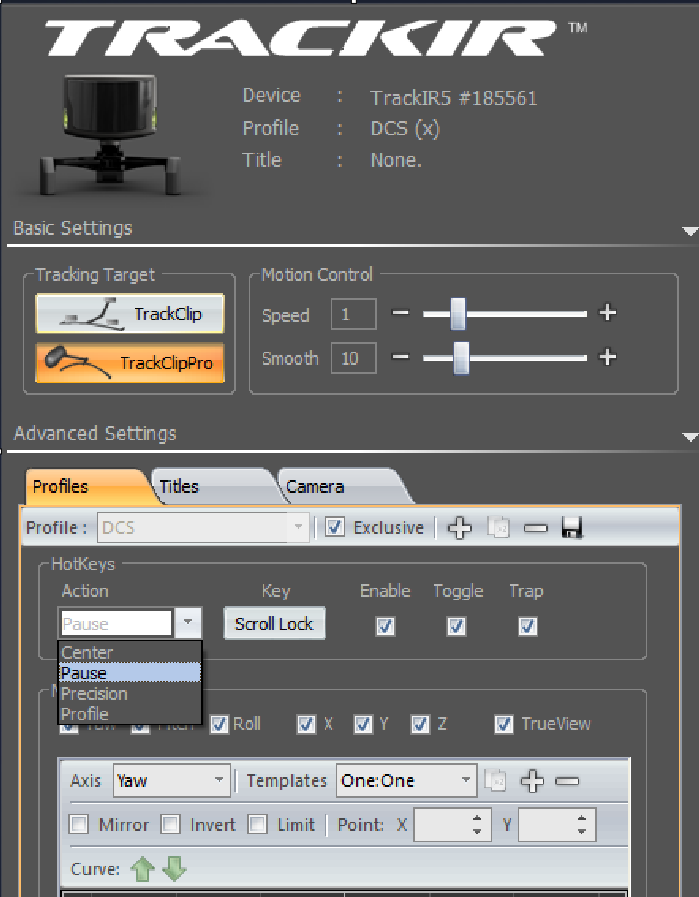Uncheck the hotkey Toggle checkbox
This screenshot has height=897, width=699.
456,626
